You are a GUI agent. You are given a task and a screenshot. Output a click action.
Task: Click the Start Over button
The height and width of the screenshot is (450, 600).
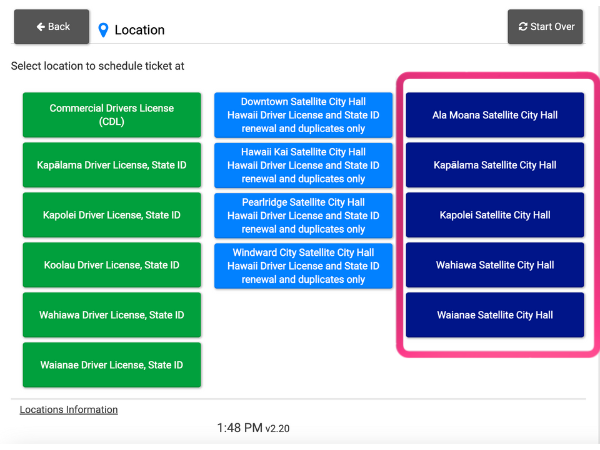tap(545, 26)
